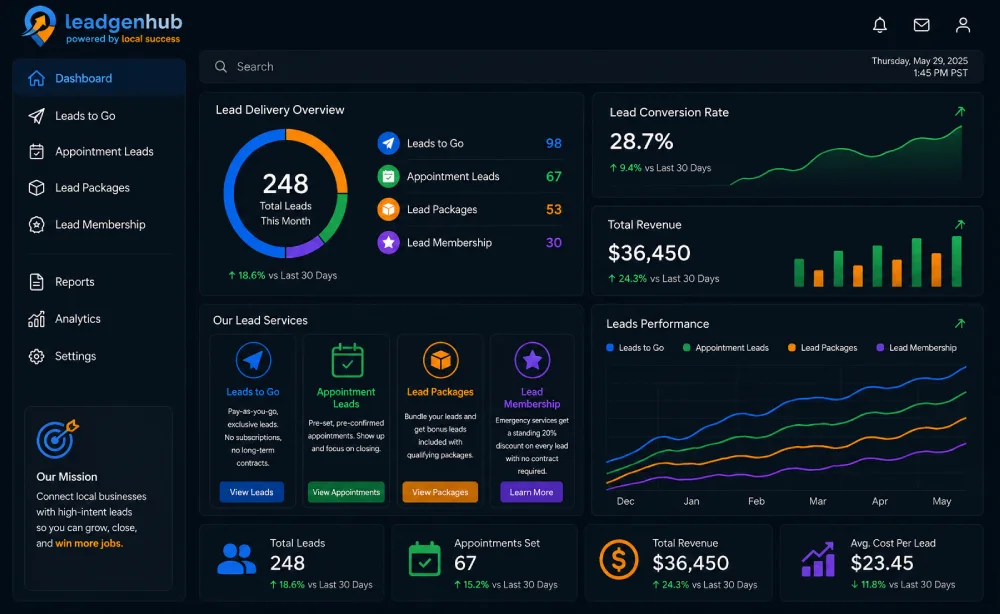Click the Learn More button
Image resolution: width=1000 pixels, height=614 pixels.
(531, 492)
